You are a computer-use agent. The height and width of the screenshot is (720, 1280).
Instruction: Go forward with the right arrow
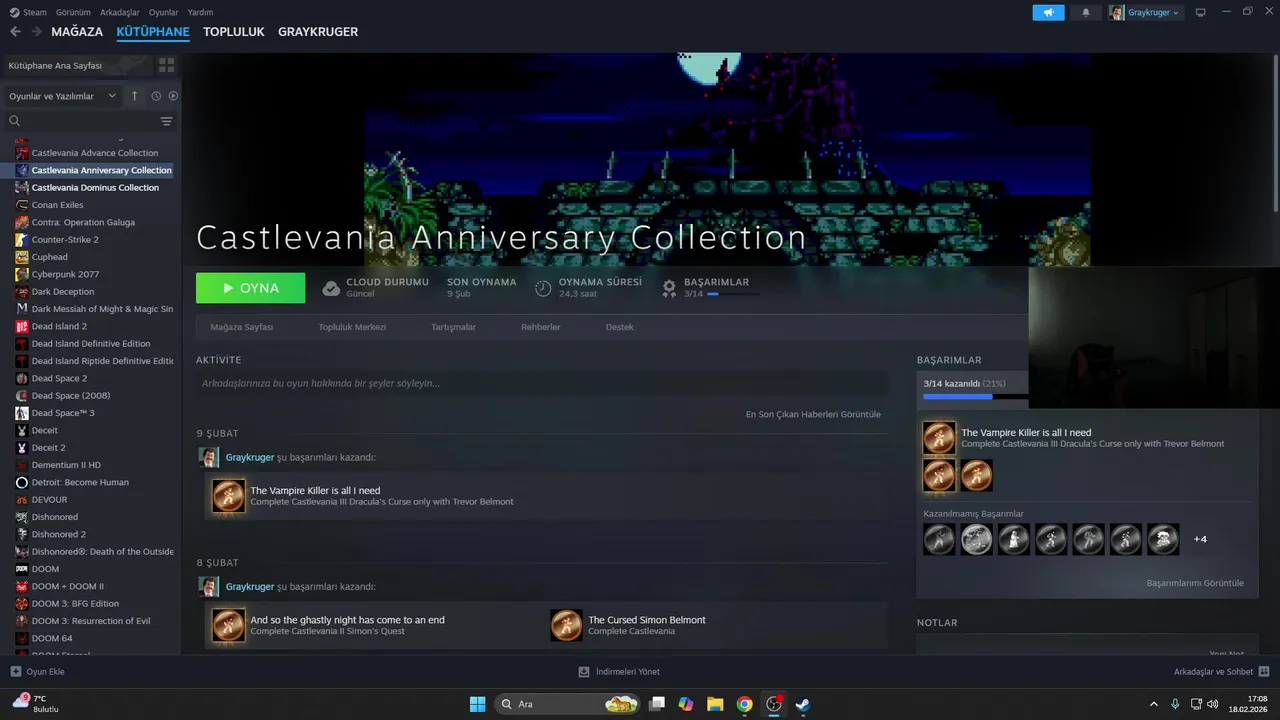tap(37, 32)
